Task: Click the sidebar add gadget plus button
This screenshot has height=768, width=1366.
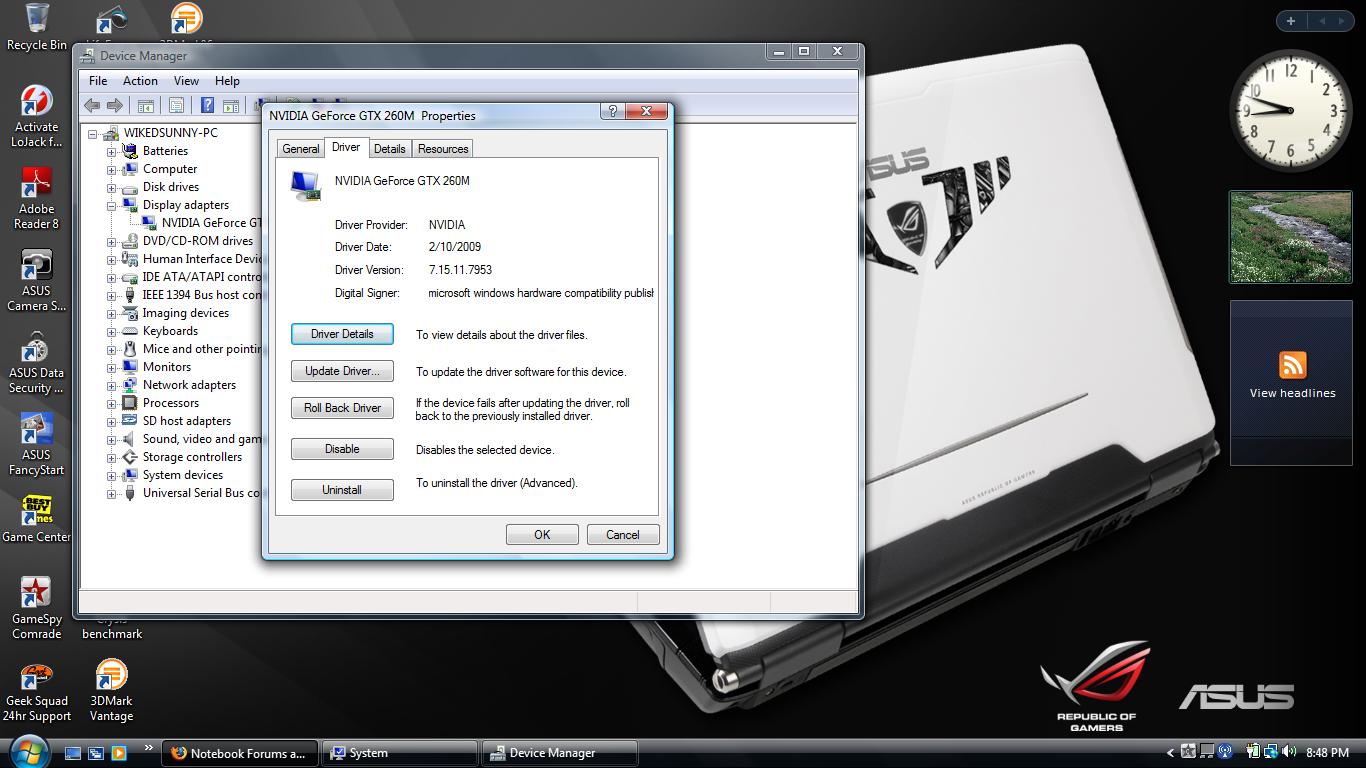Action: pyautogui.click(x=1291, y=20)
